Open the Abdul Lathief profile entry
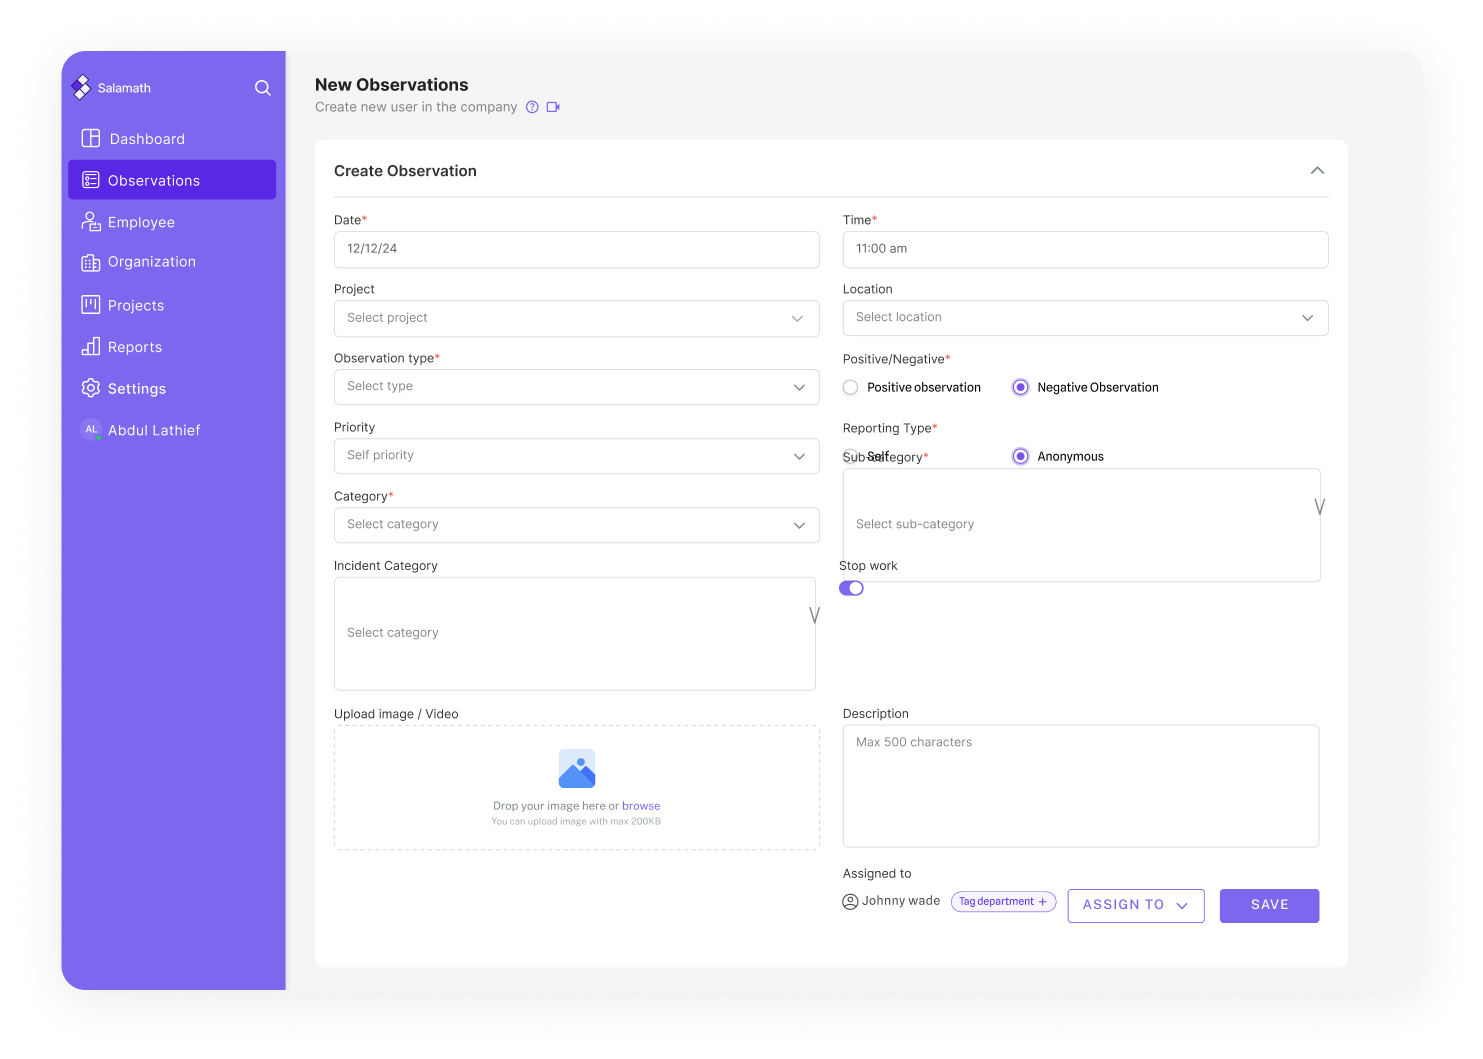Viewport: 1483px width, 1059px height. (140, 429)
